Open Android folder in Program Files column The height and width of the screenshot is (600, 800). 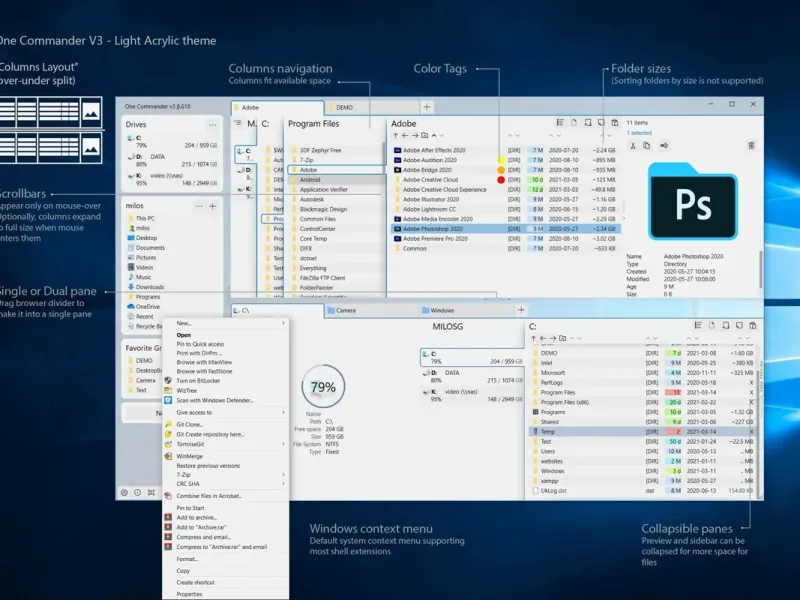tap(336, 180)
